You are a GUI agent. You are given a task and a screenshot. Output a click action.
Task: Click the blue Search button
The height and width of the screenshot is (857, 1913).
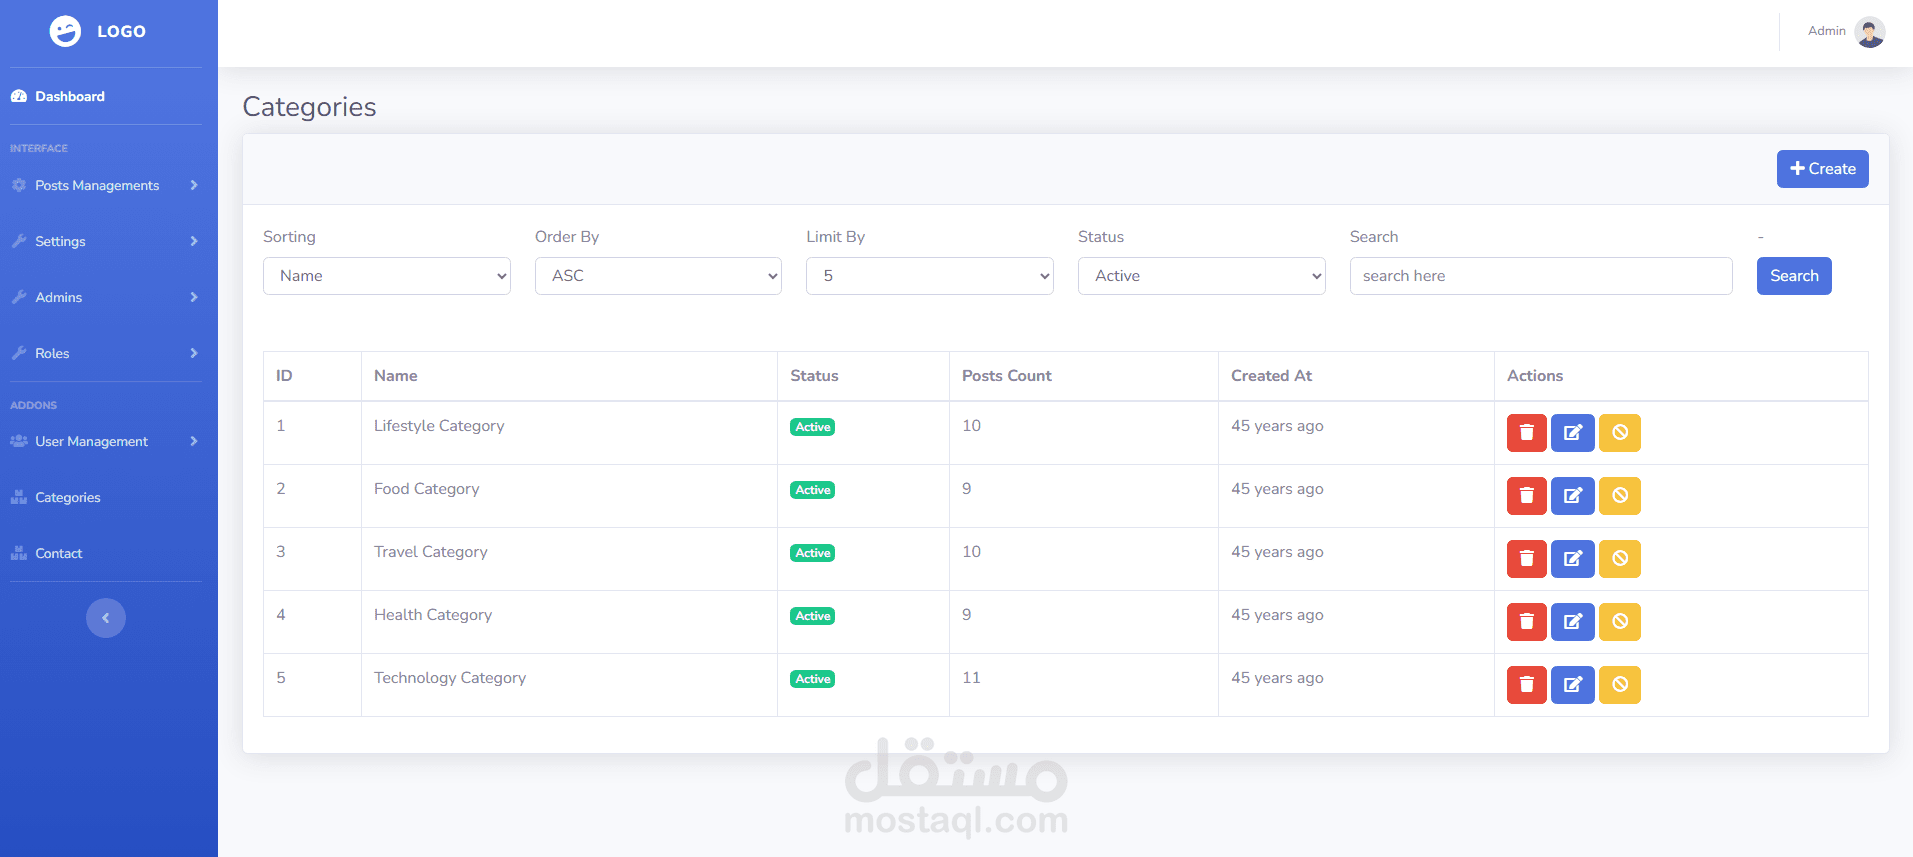(x=1794, y=276)
